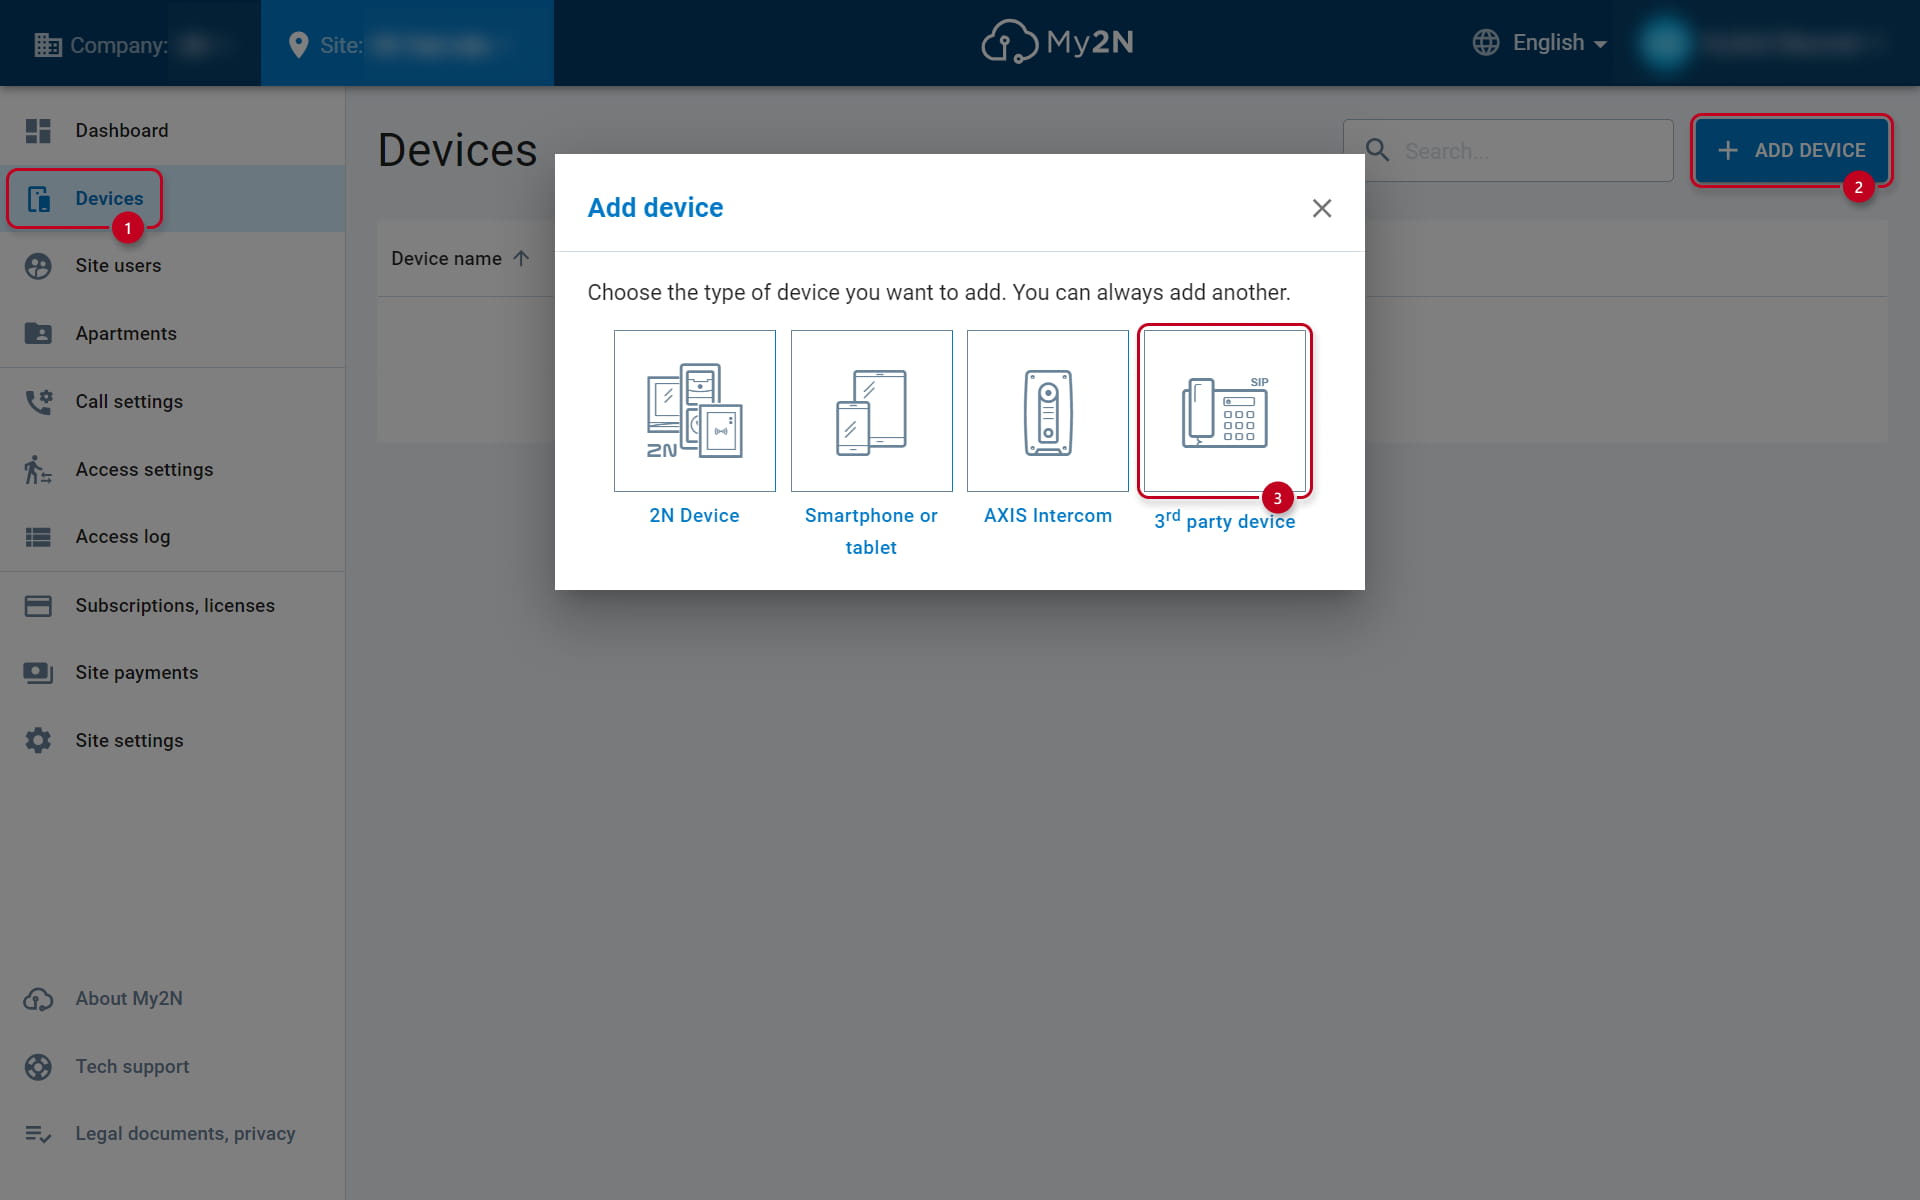The image size is (1920, 1200).
Task: Go to Apartments page
Action: pos(172,333)
